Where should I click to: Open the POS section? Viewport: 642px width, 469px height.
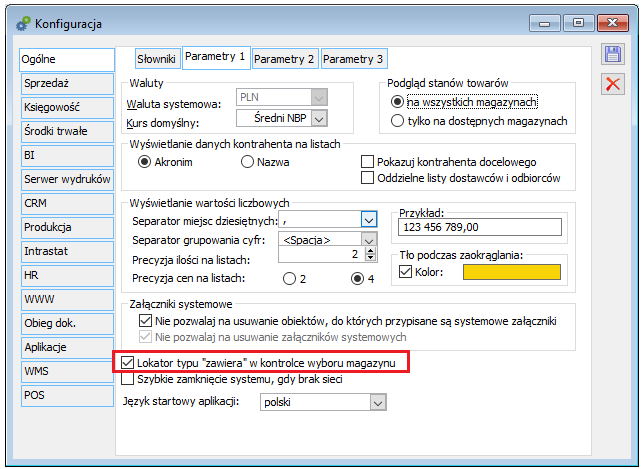pos(67,396)
